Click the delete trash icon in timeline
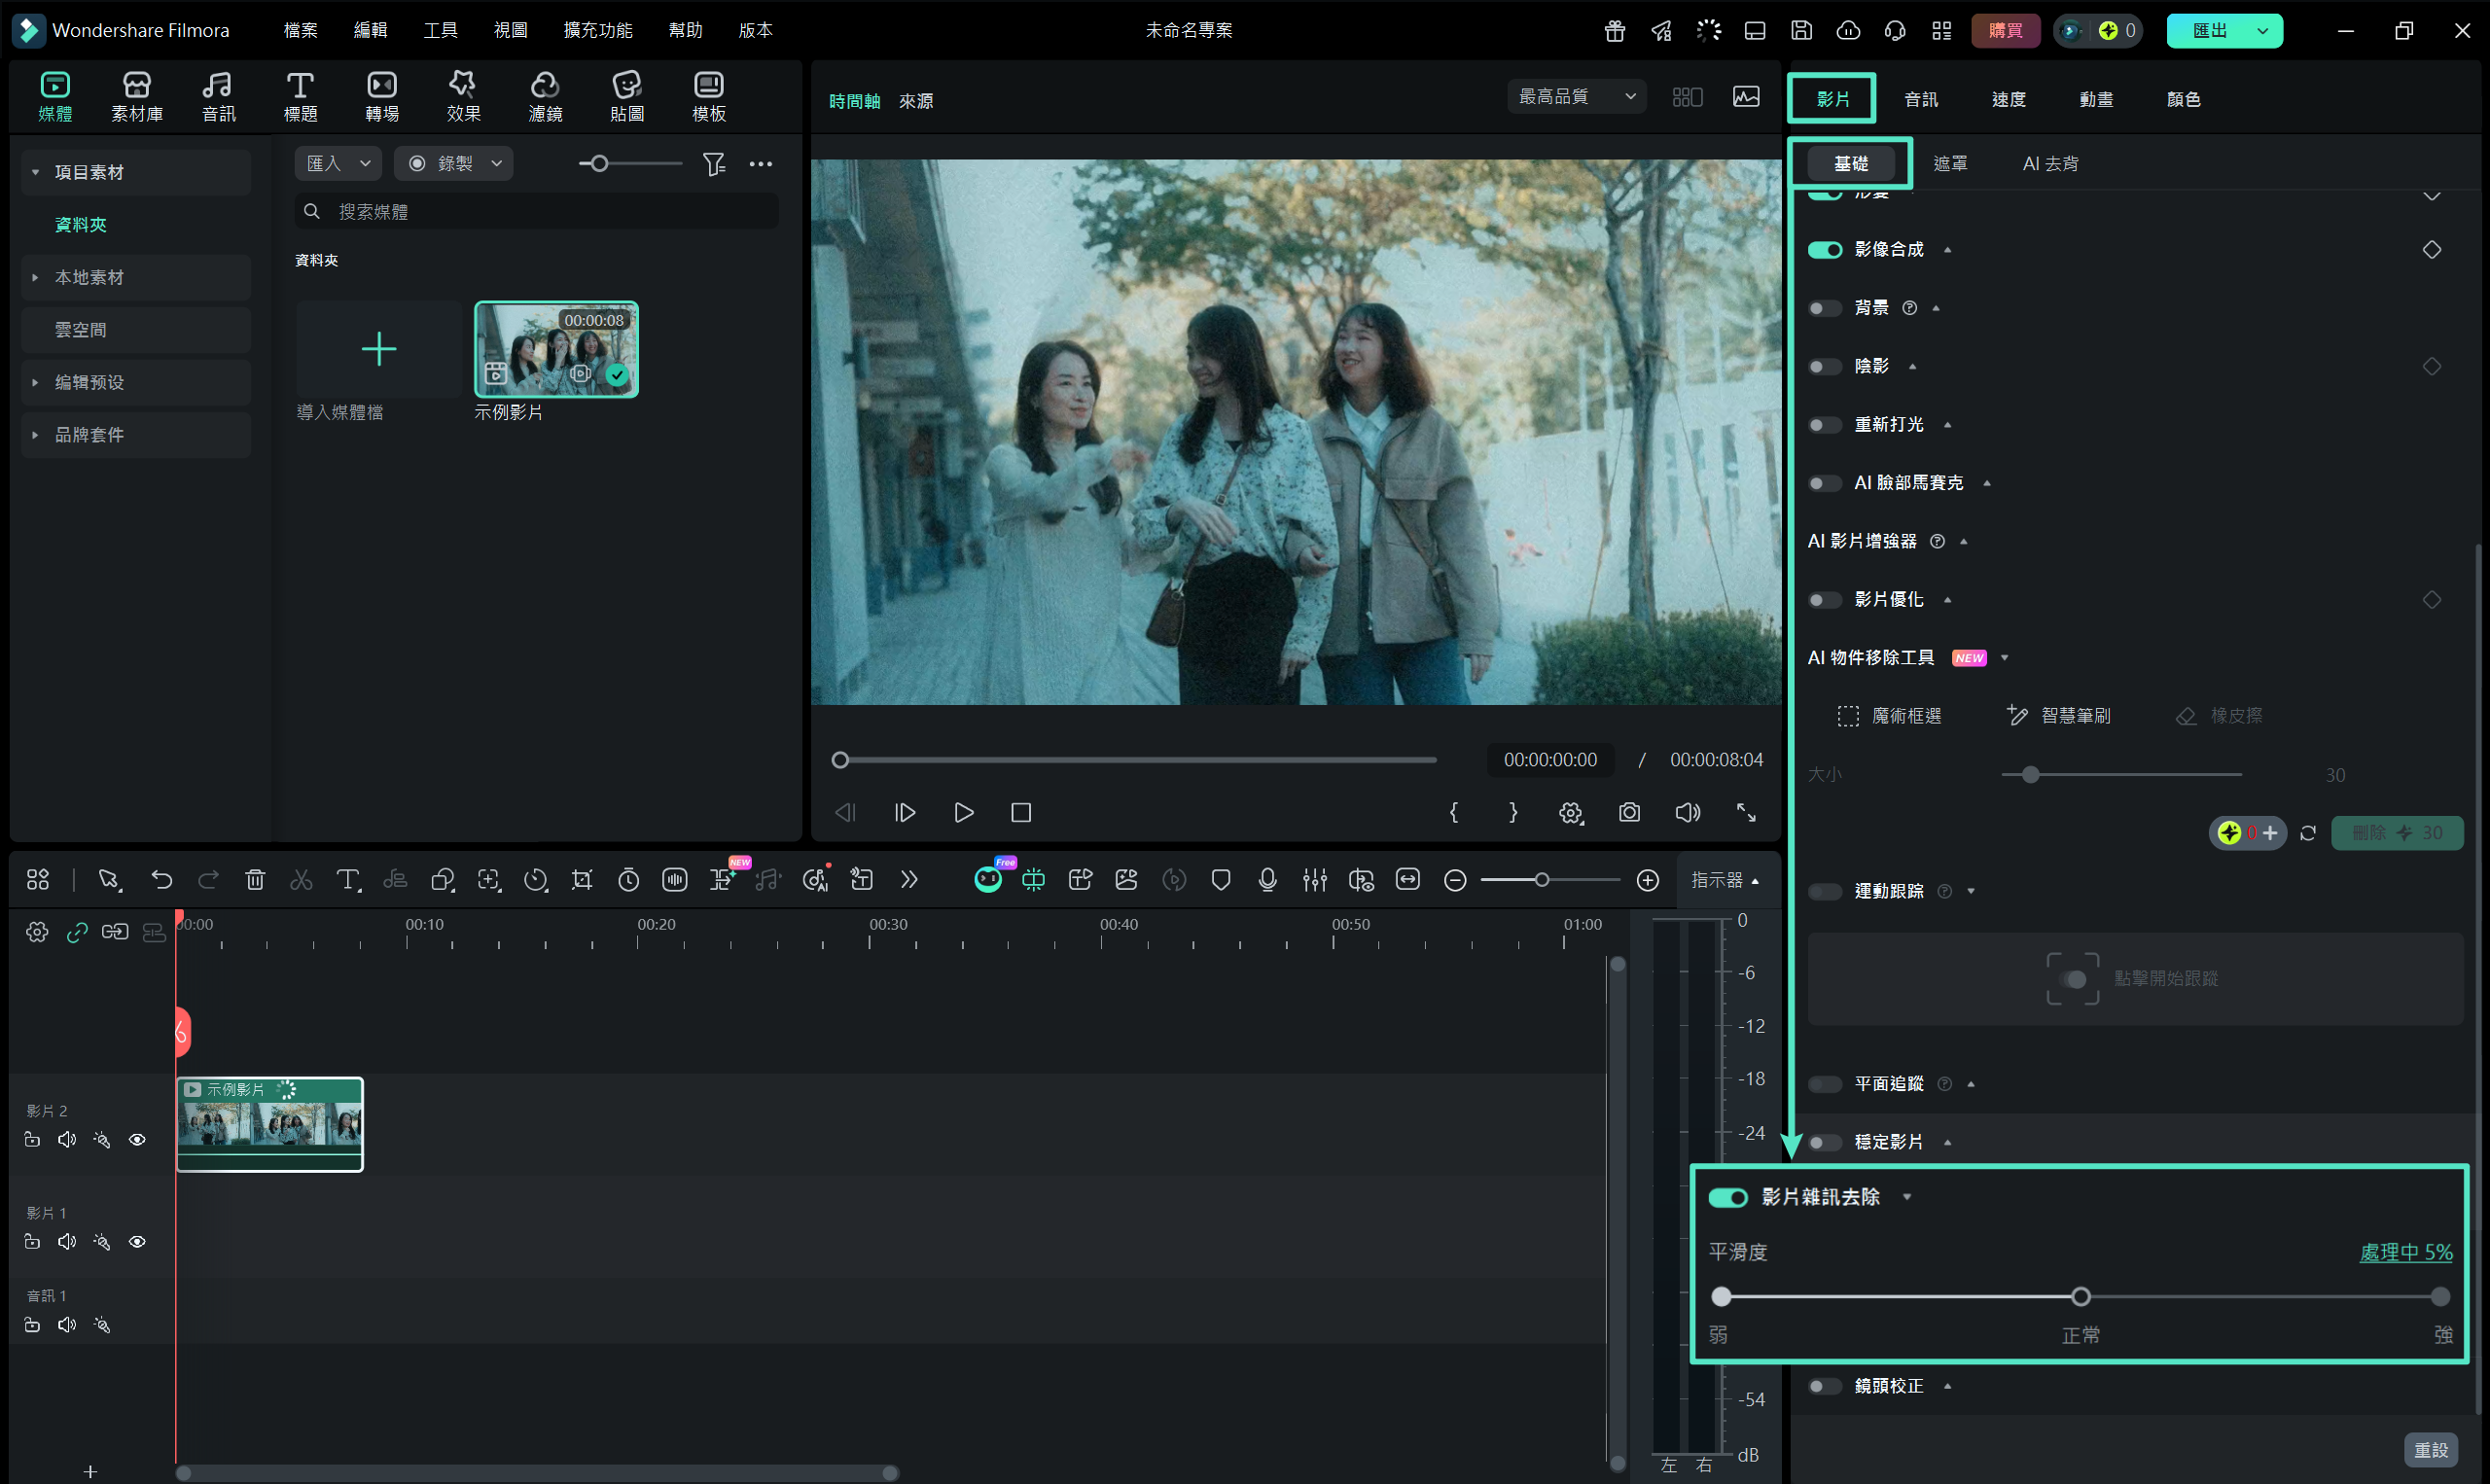Viewport: 2490px width, 1484px height. 255,880
